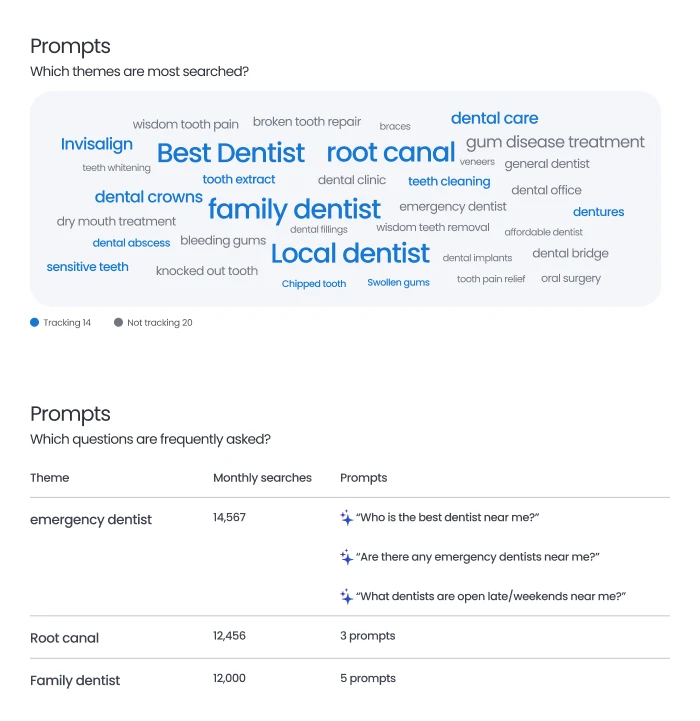Open the "Local dentist" cloud theme
The image size is (700, 721).
click(350, 254)
